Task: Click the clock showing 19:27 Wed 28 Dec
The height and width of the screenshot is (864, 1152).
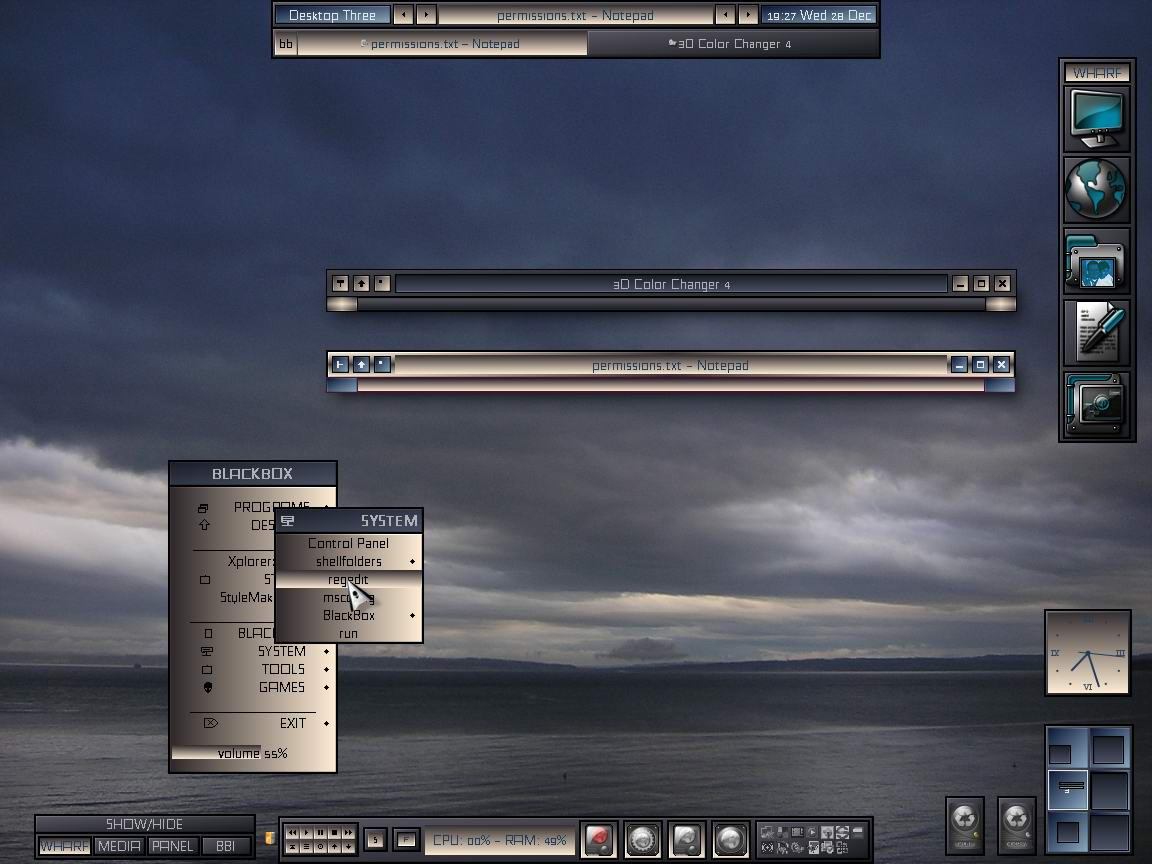Action: (818, 15)
